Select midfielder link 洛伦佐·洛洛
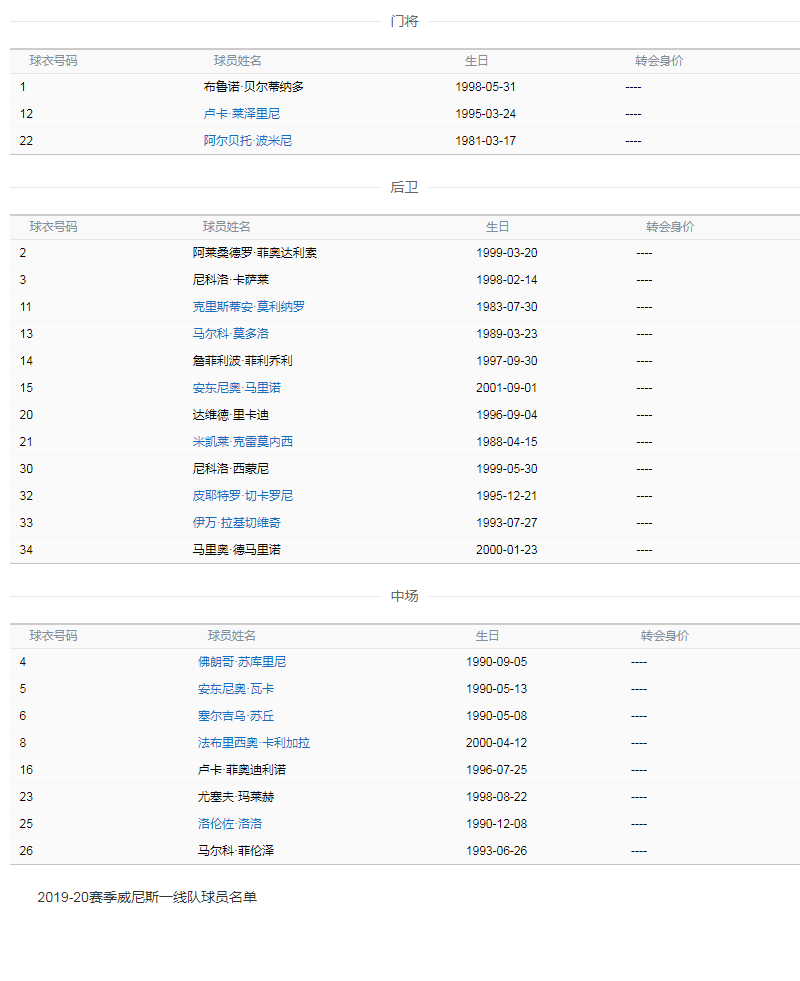The width and height of the screenshot is (800, 981). coord(230,824)
